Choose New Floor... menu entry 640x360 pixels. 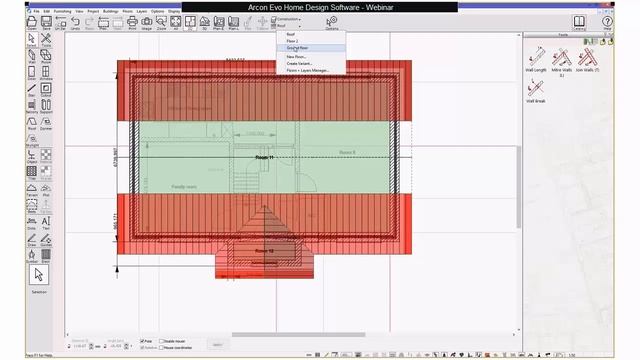(311, 57)
